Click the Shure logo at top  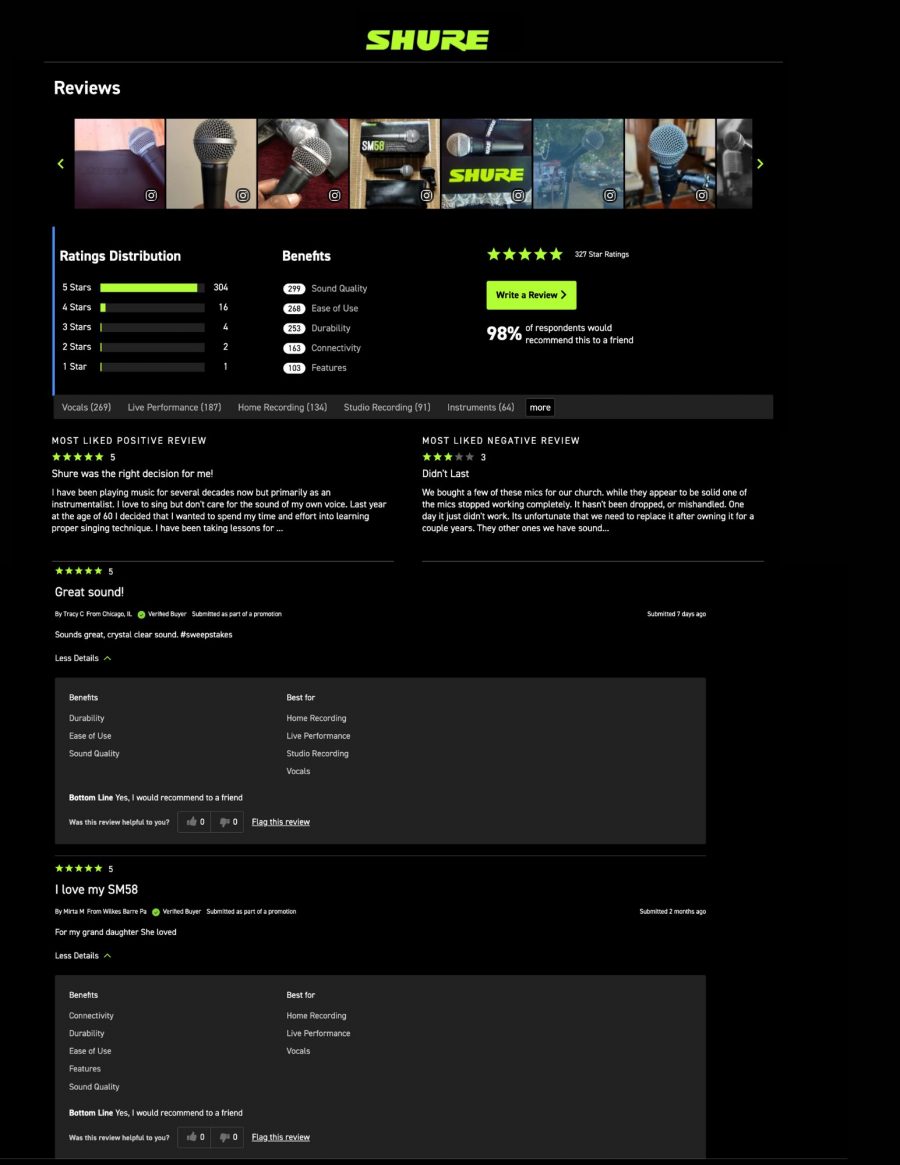click(427, 40)
